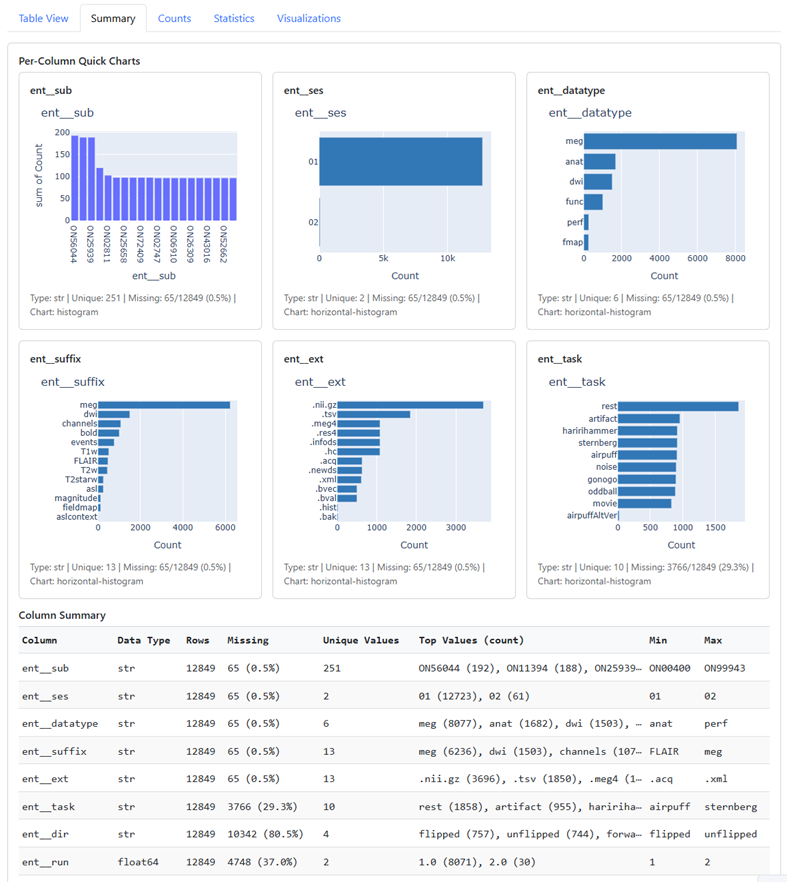This screenshot has width=787, height=882.
Task: Click the ent__task stats line 'Missing: 3766/12849'
Action: coord(673,567)
